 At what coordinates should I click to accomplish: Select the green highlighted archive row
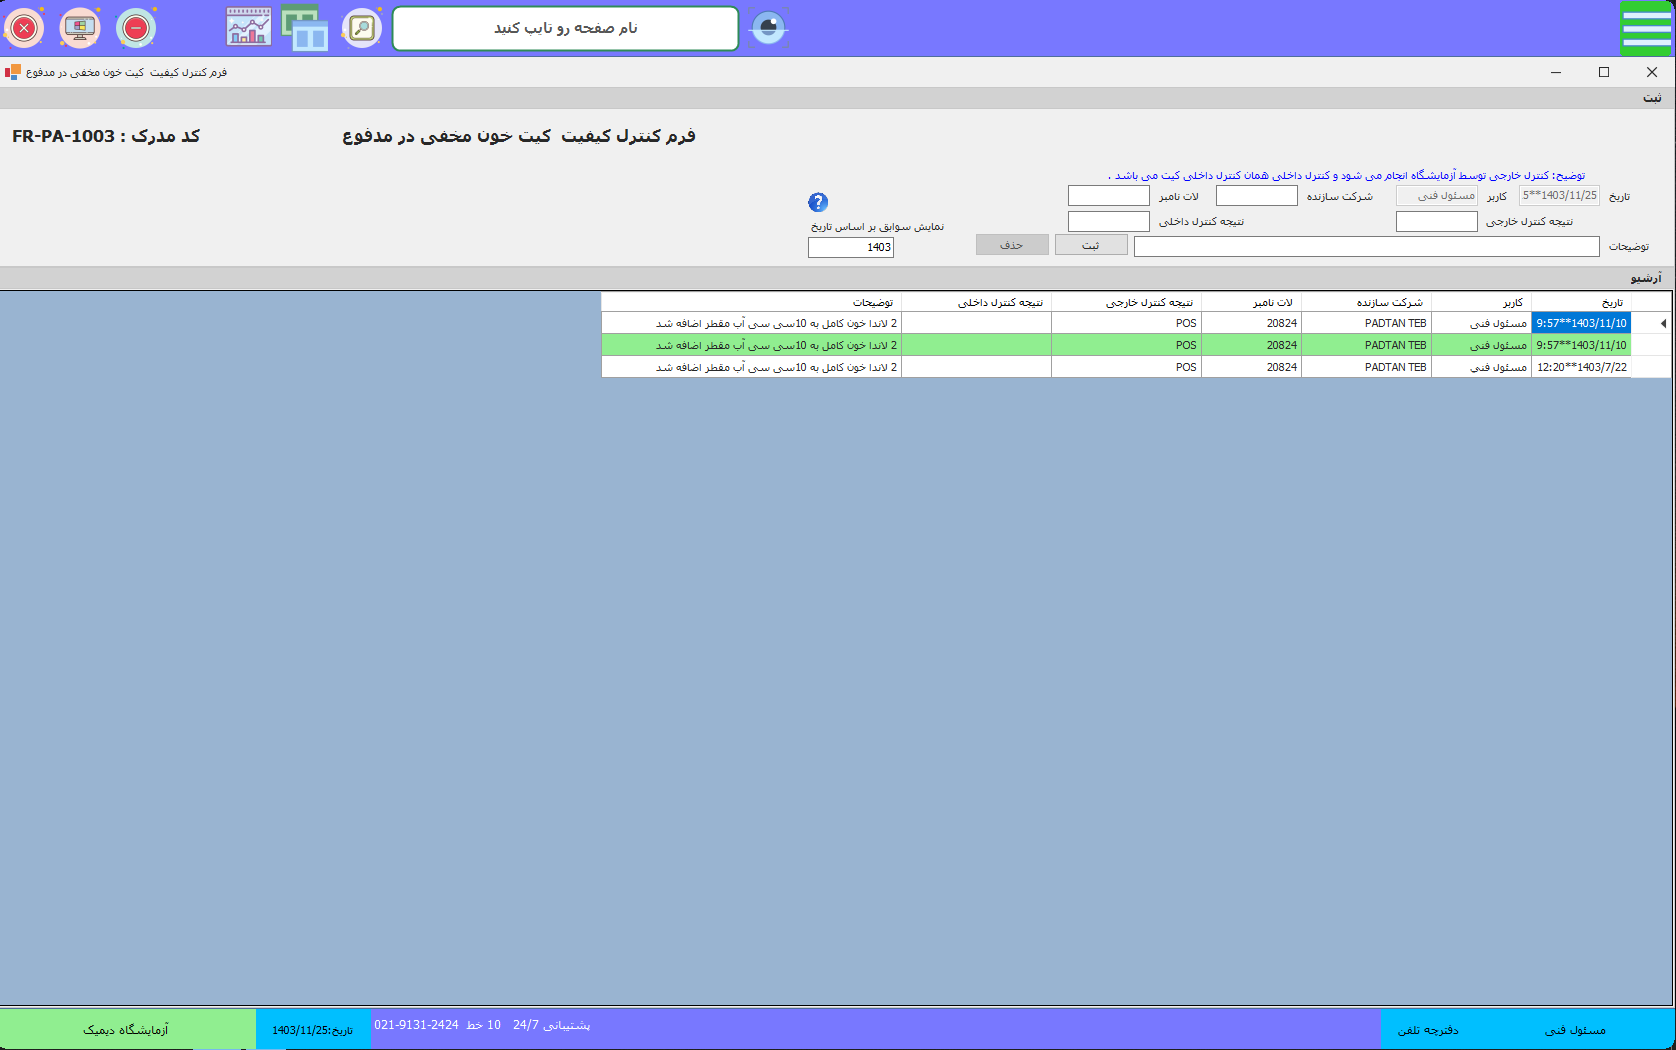tap(1100, 345)
